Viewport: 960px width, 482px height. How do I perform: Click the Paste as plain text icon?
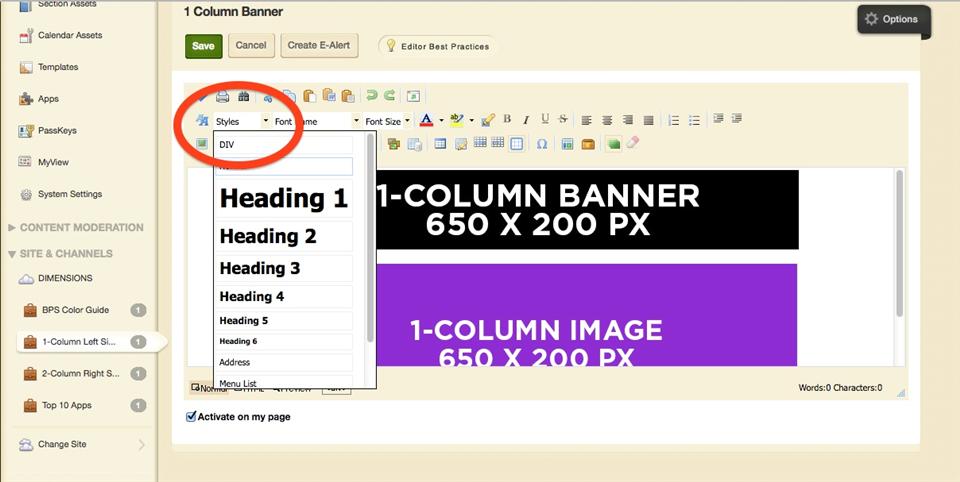click(348, 96)
